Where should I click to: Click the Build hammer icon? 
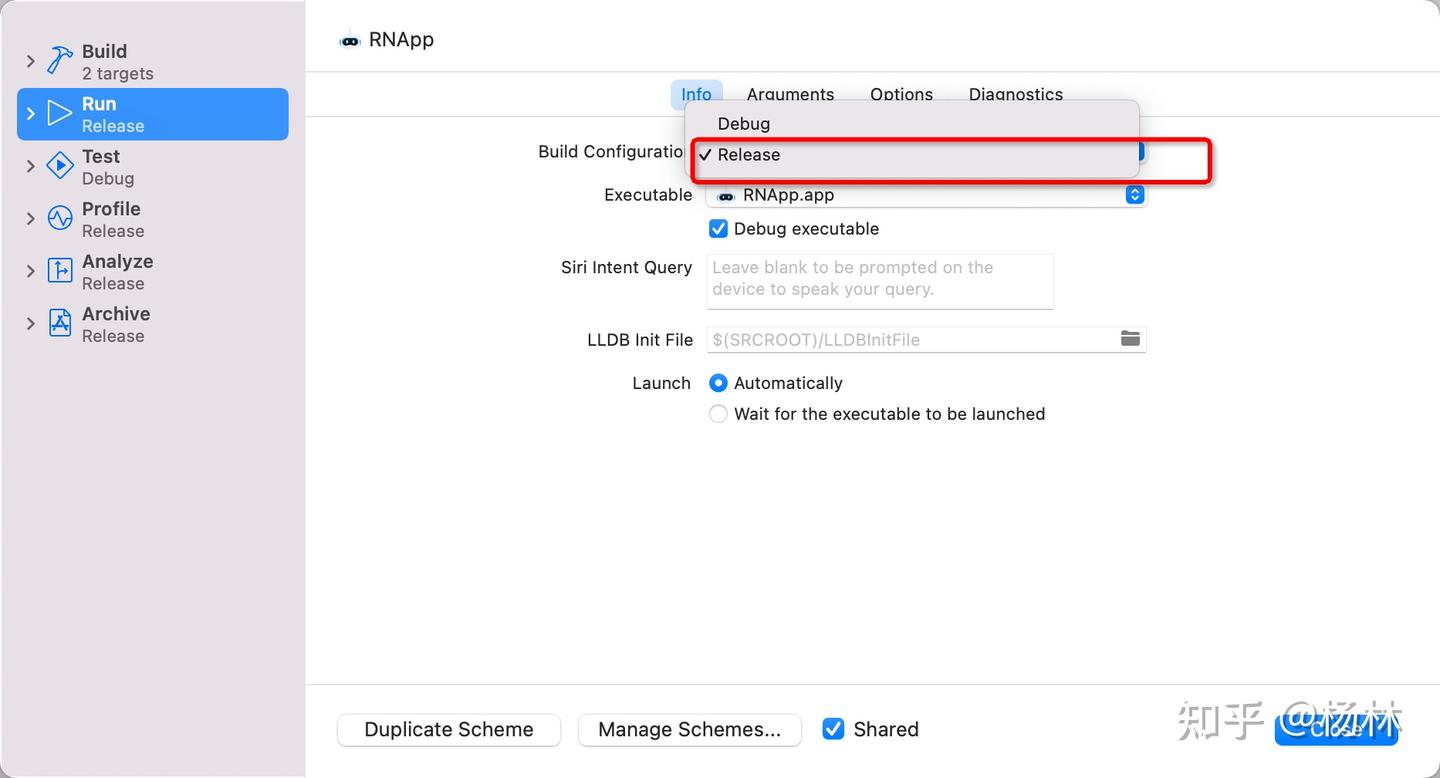tap(60, 61)
